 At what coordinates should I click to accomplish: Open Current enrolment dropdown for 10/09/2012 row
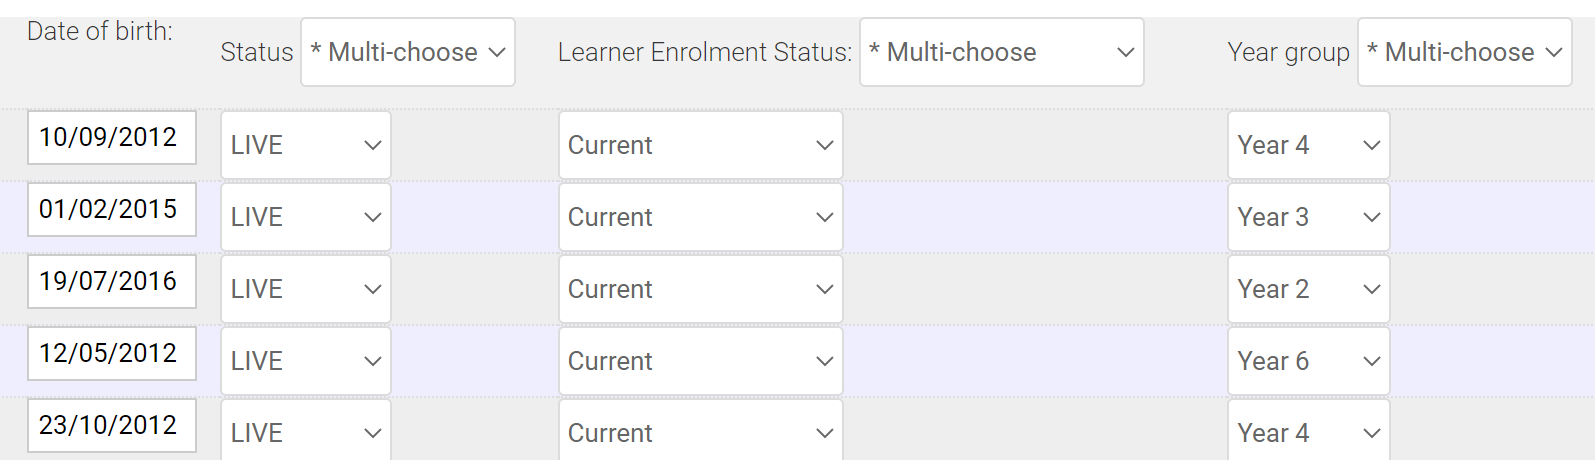point(700,145)
